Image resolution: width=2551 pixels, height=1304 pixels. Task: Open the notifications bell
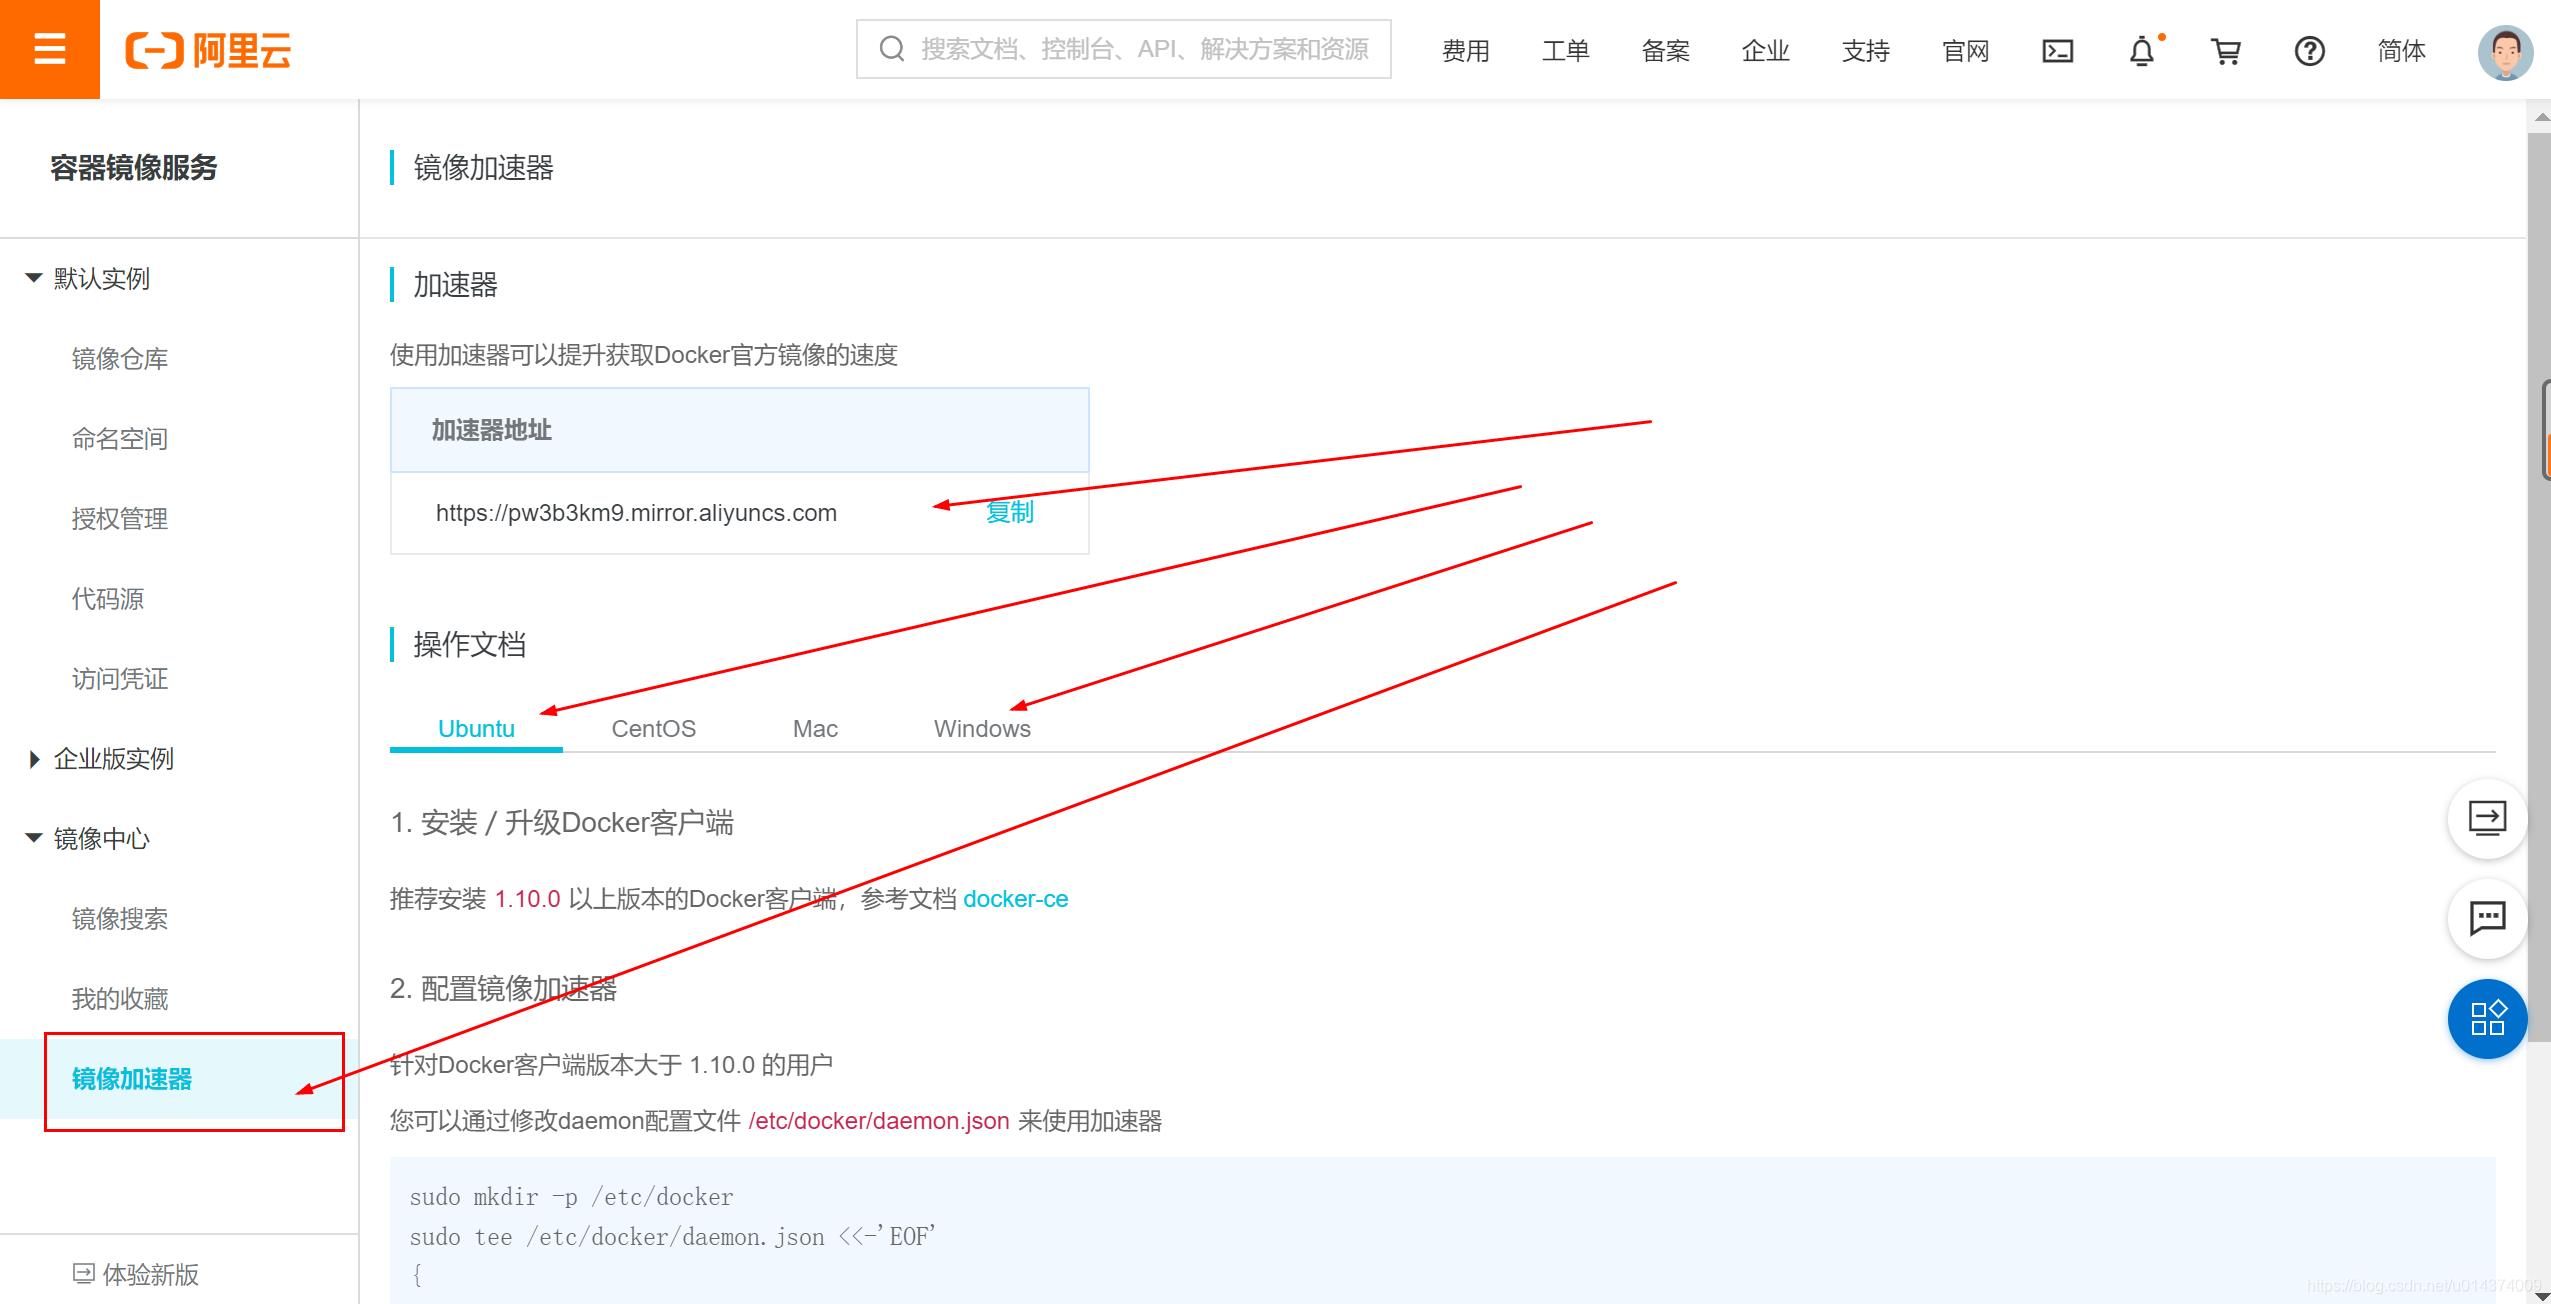2142,51
